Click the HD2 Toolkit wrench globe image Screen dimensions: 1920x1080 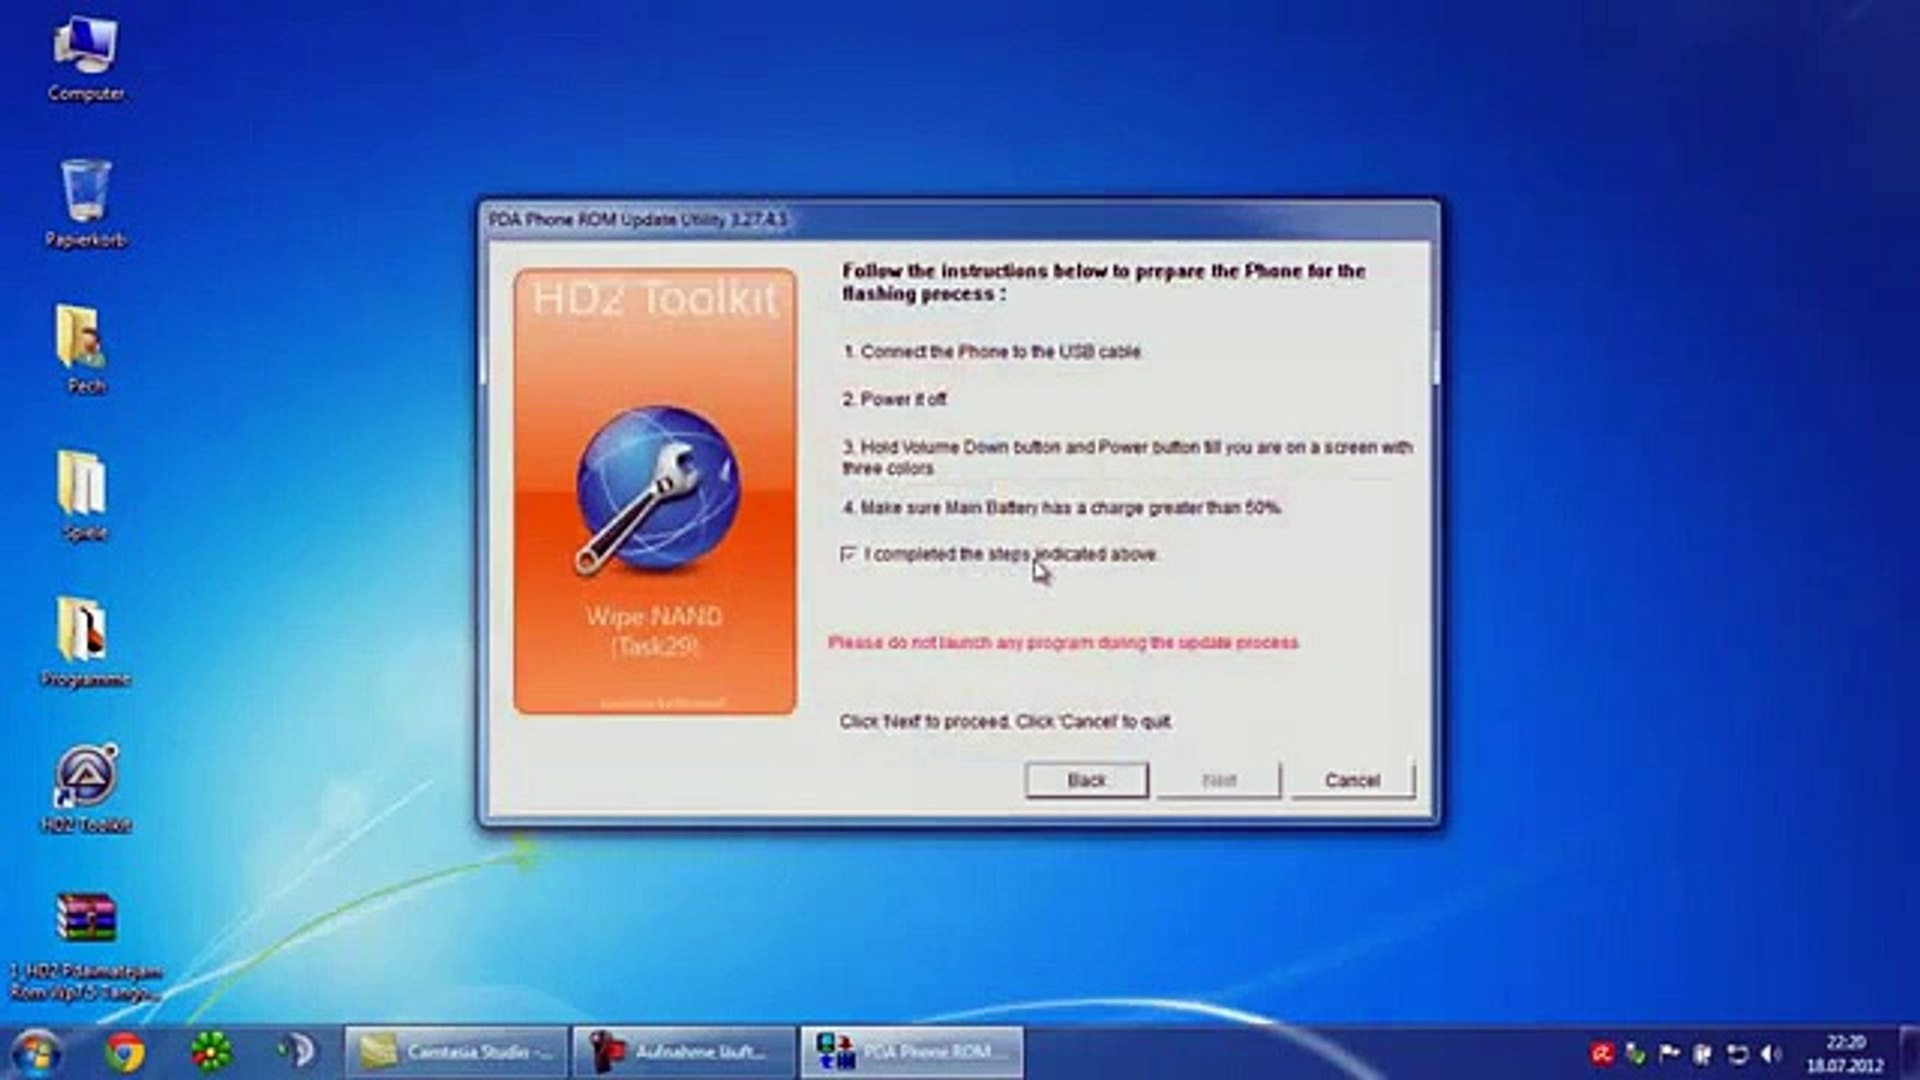coord(655,490)
